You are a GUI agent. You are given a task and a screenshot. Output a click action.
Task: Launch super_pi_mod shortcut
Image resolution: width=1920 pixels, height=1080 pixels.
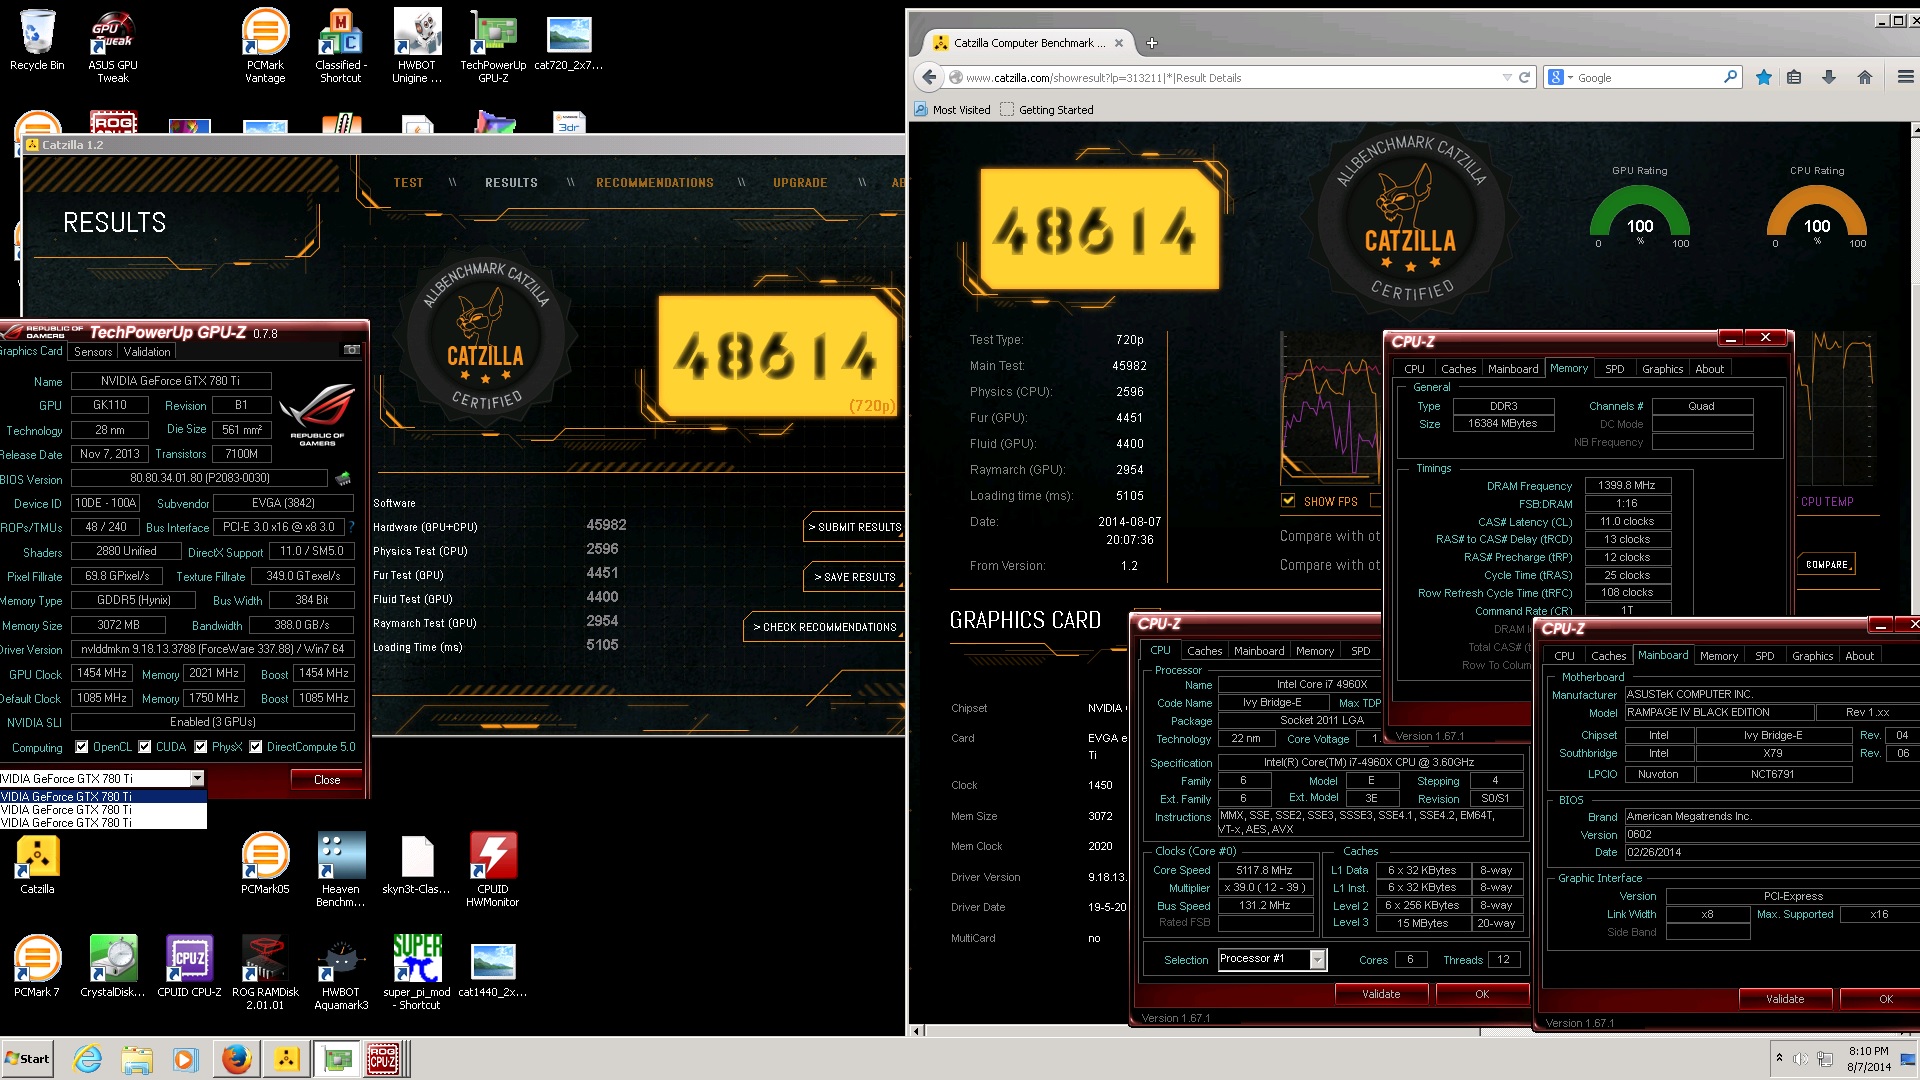point(417,972)
